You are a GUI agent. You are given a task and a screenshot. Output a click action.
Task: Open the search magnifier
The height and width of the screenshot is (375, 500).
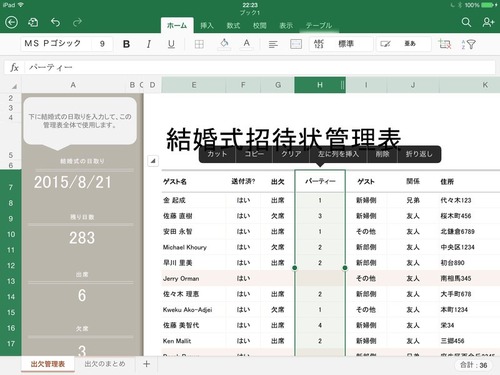coord(466,22)
